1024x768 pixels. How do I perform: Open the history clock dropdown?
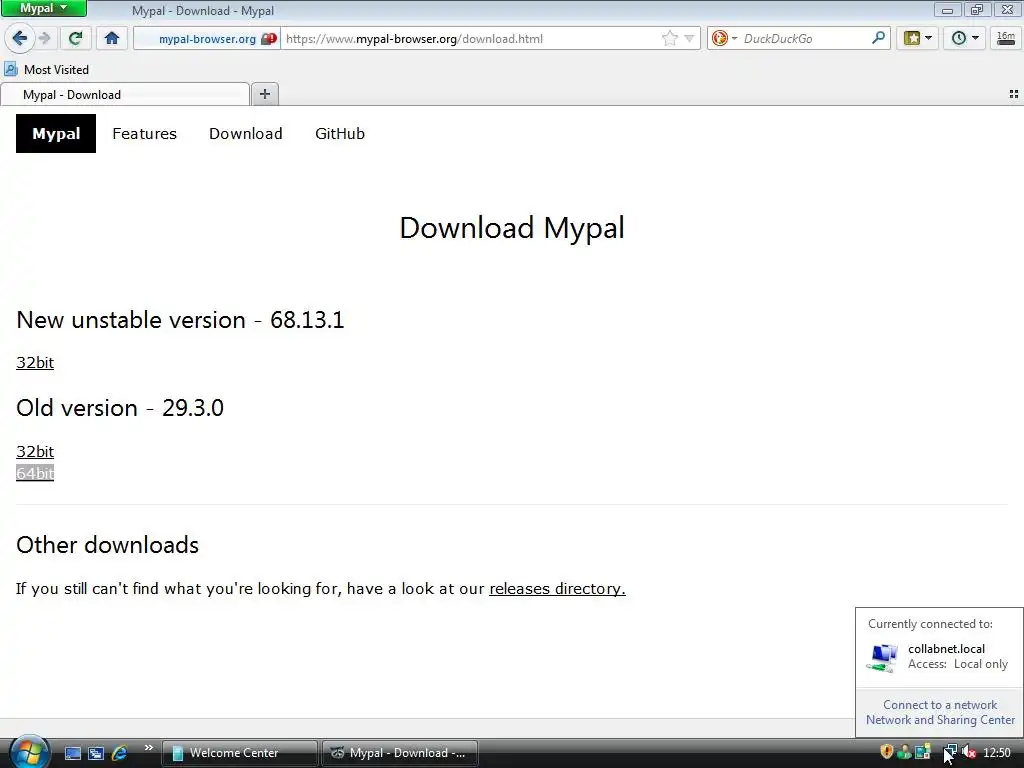(x=964, y=38)
